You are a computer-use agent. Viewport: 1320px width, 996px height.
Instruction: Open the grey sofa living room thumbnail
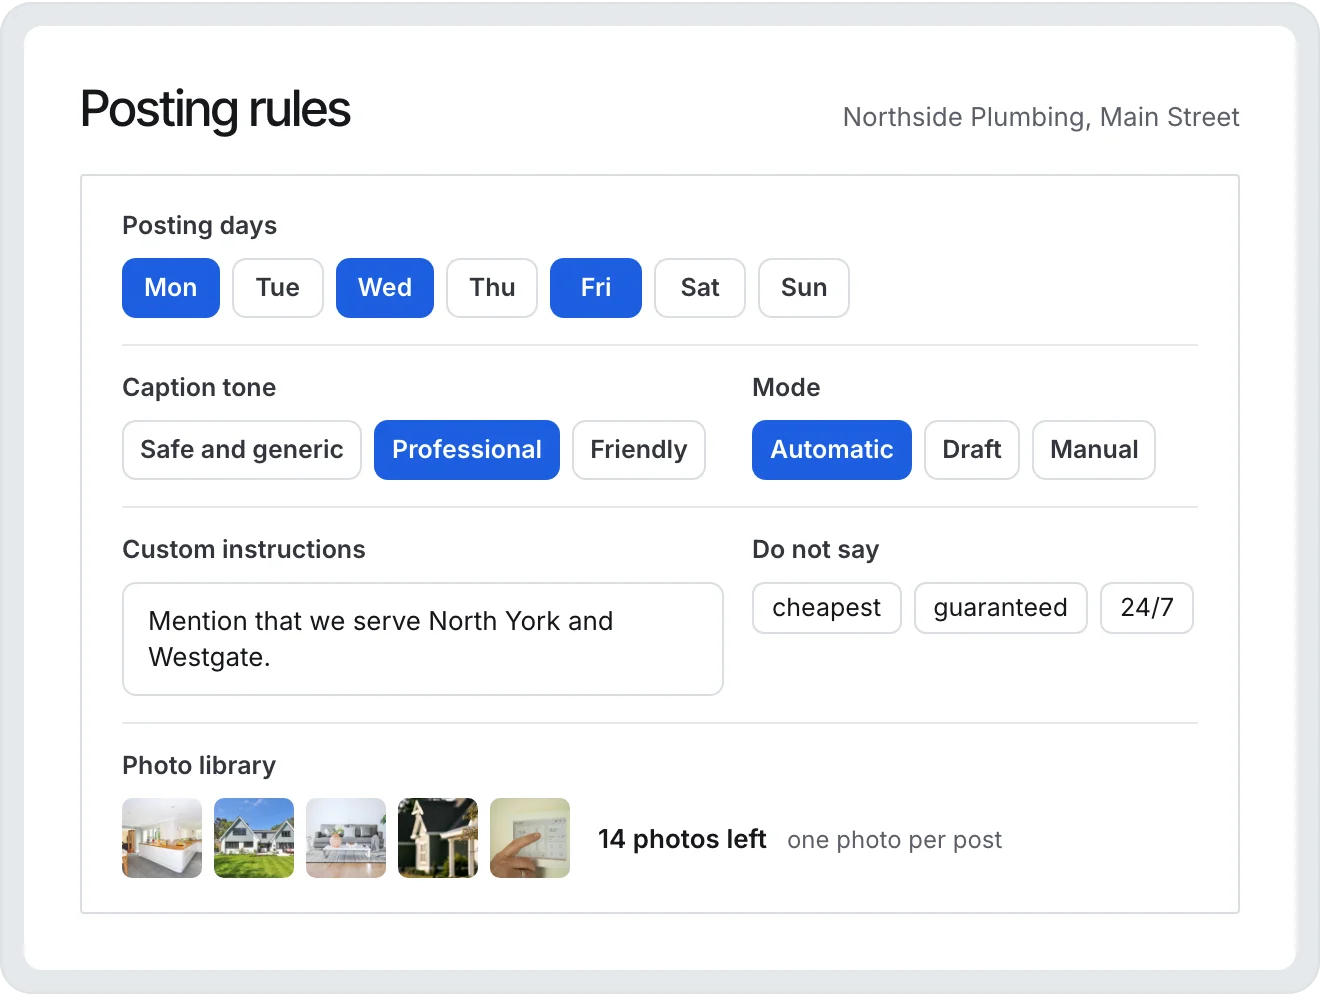pyautogui.click(x=346, y=838)
